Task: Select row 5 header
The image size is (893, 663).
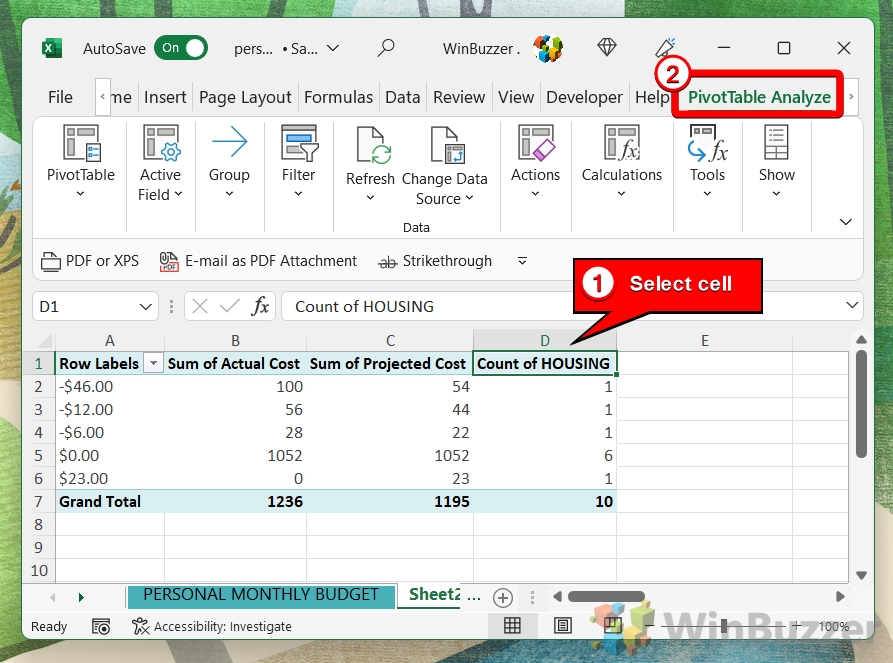Action: click(39, 456)
